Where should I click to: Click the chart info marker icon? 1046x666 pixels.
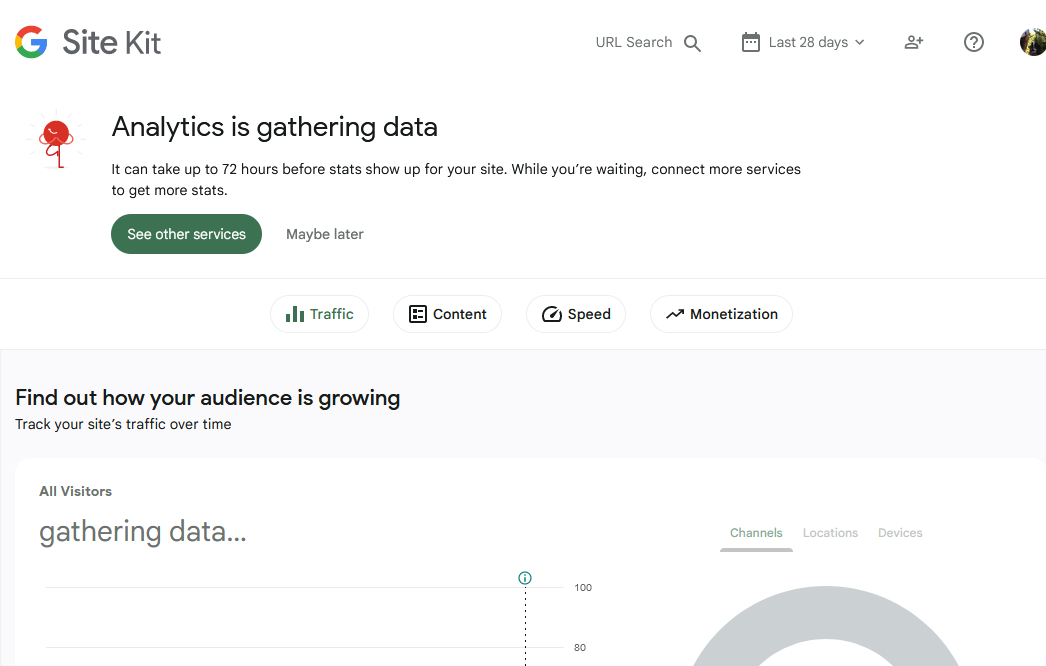point(525,578)
